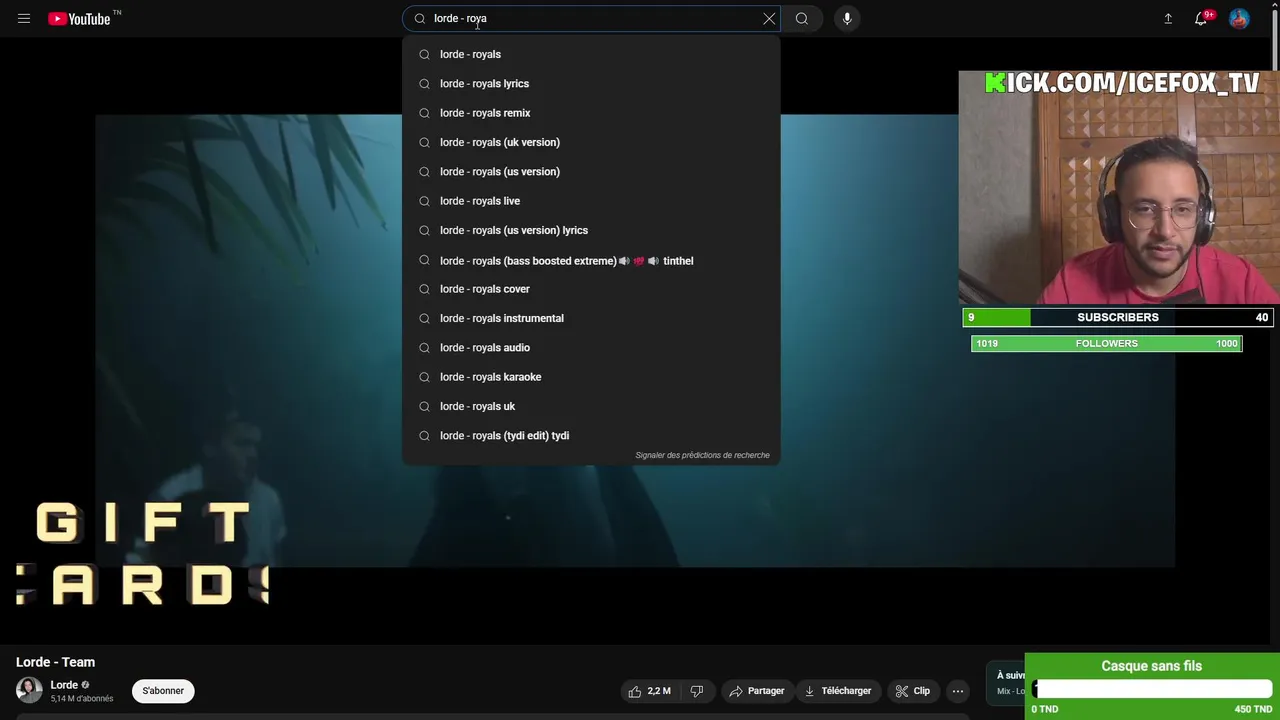
Task: Select "lorde - royals cover" suggestion
Action: point(591,289)
